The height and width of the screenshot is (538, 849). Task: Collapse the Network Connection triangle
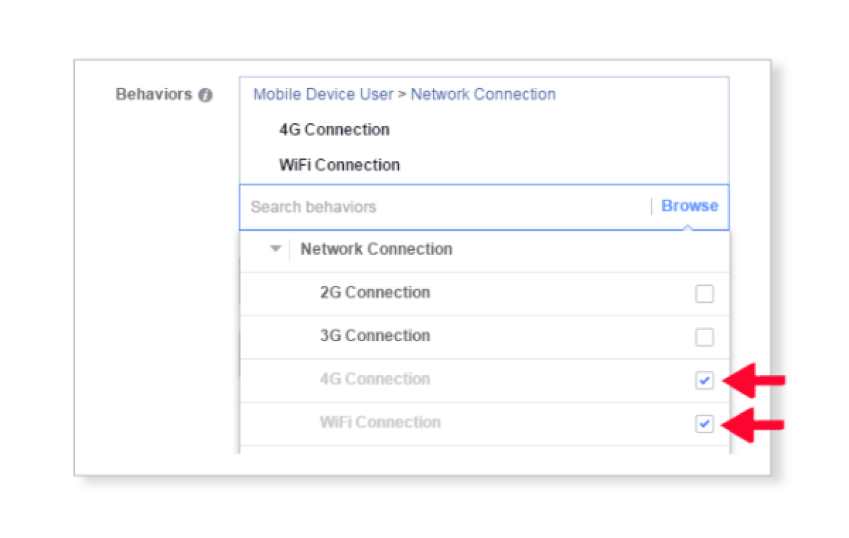coord(275,249)
